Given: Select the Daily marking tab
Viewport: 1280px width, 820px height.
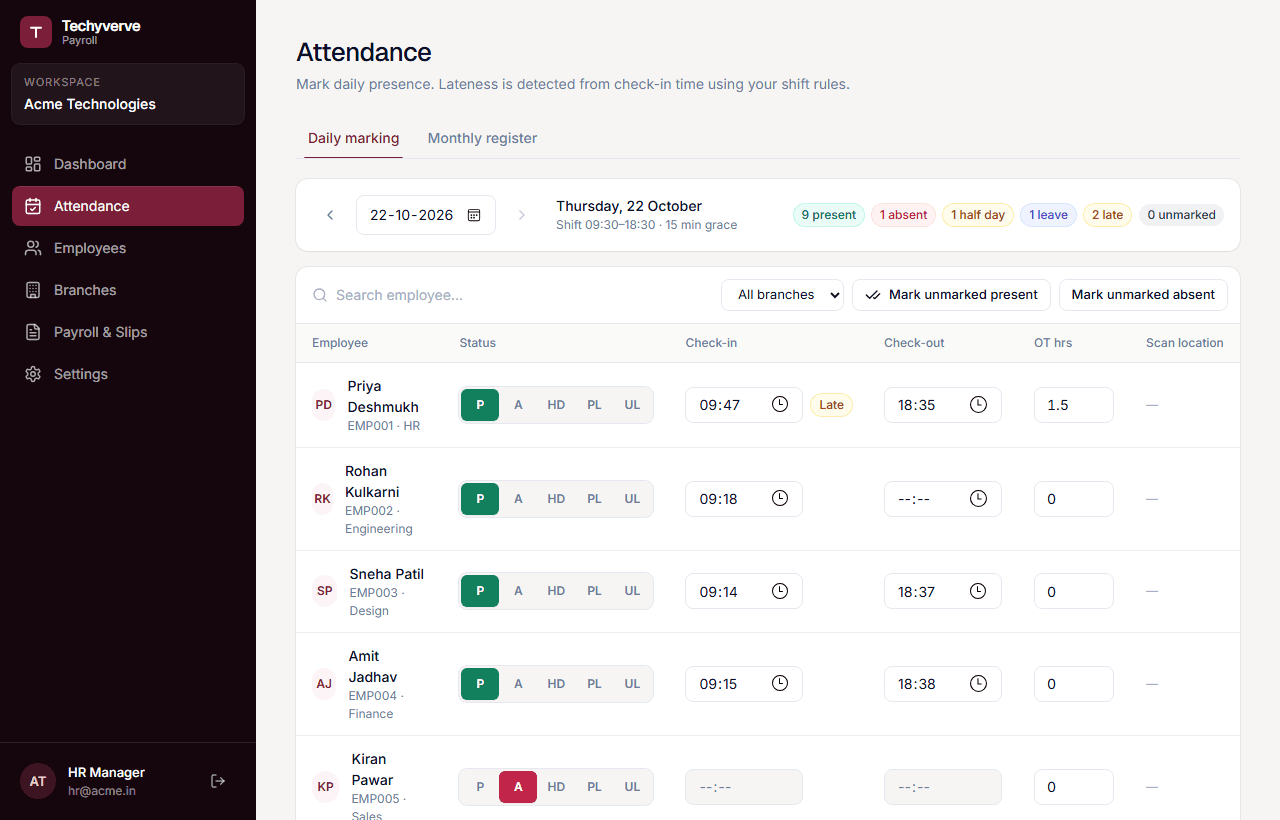Looking at the screenshot, I should (353, 138).
